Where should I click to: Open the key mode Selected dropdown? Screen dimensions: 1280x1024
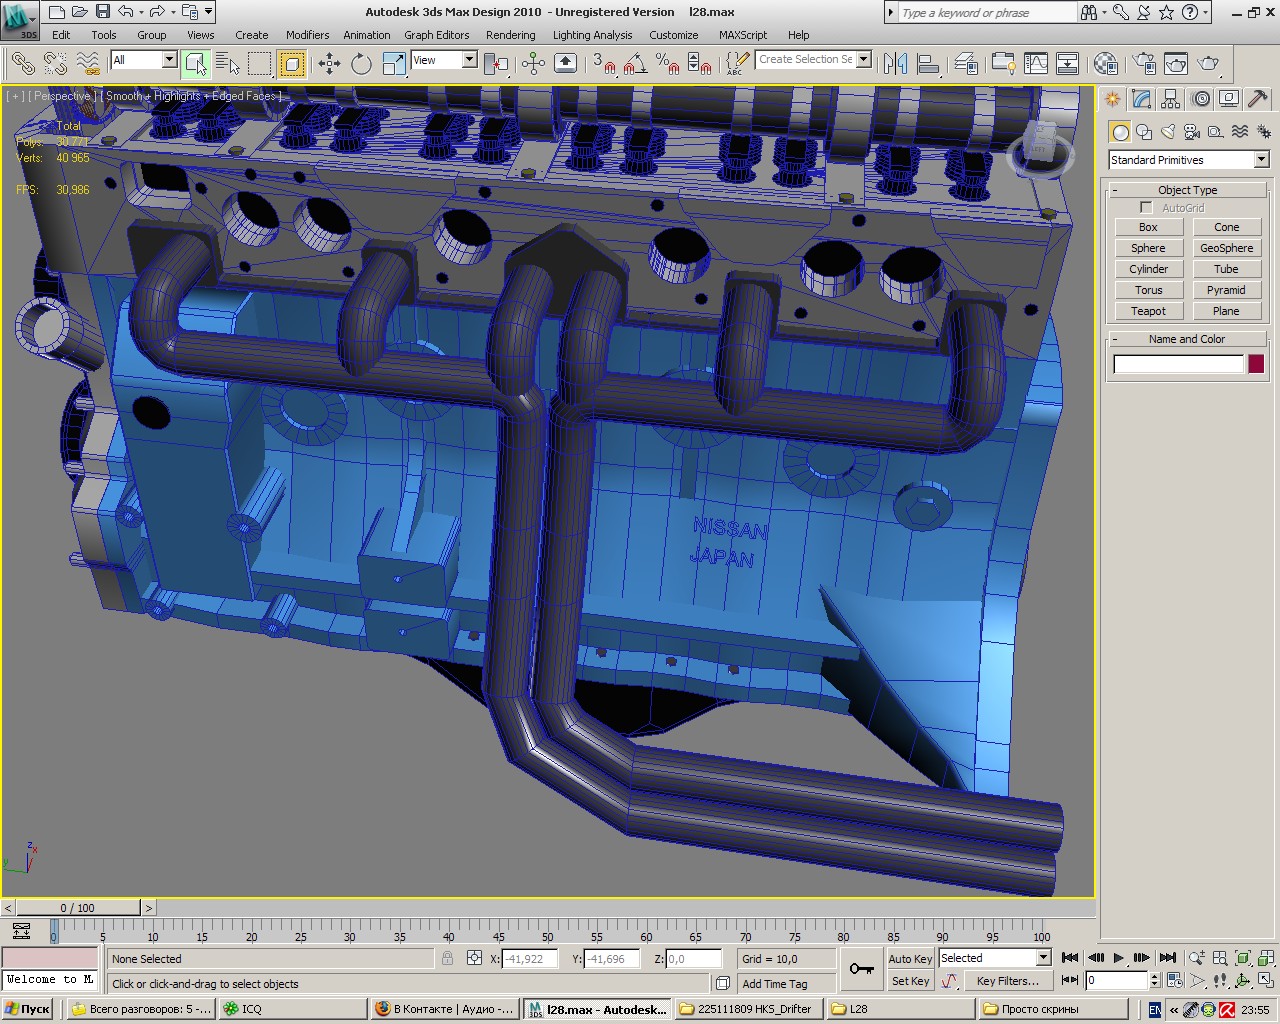pyautogui.click(x=994, y=958)
